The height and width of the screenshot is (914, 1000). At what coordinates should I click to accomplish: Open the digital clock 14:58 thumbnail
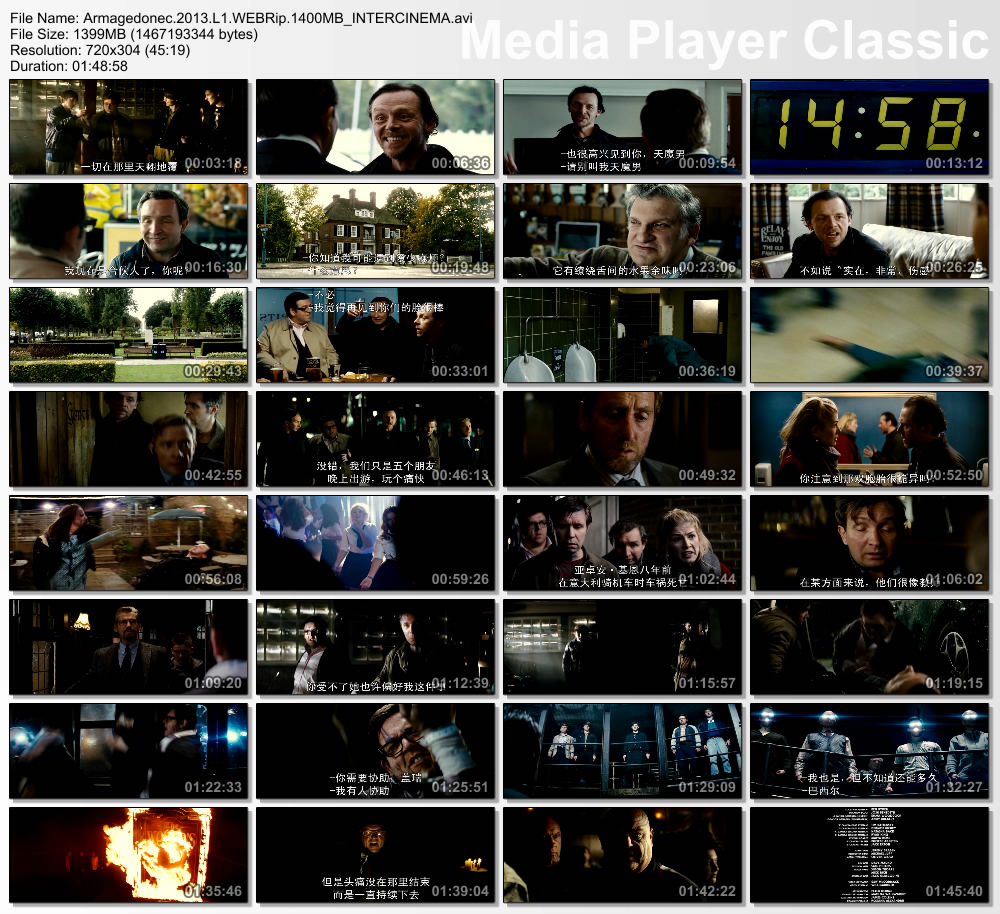coord(869,127)
